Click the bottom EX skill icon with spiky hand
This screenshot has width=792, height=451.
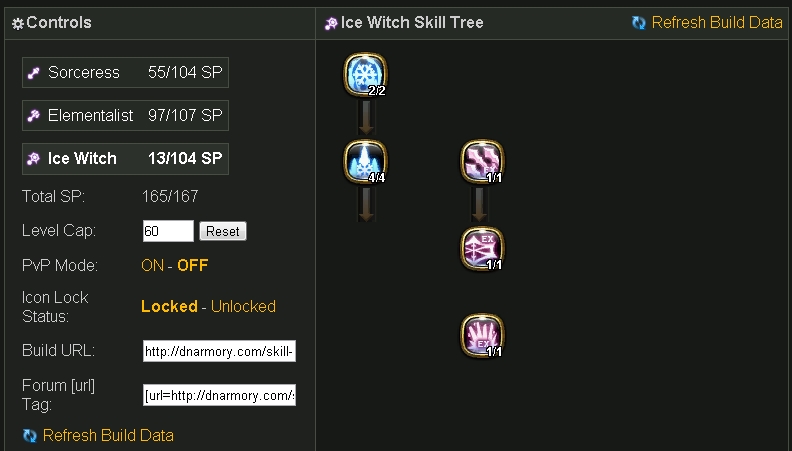tap(482, 335)
